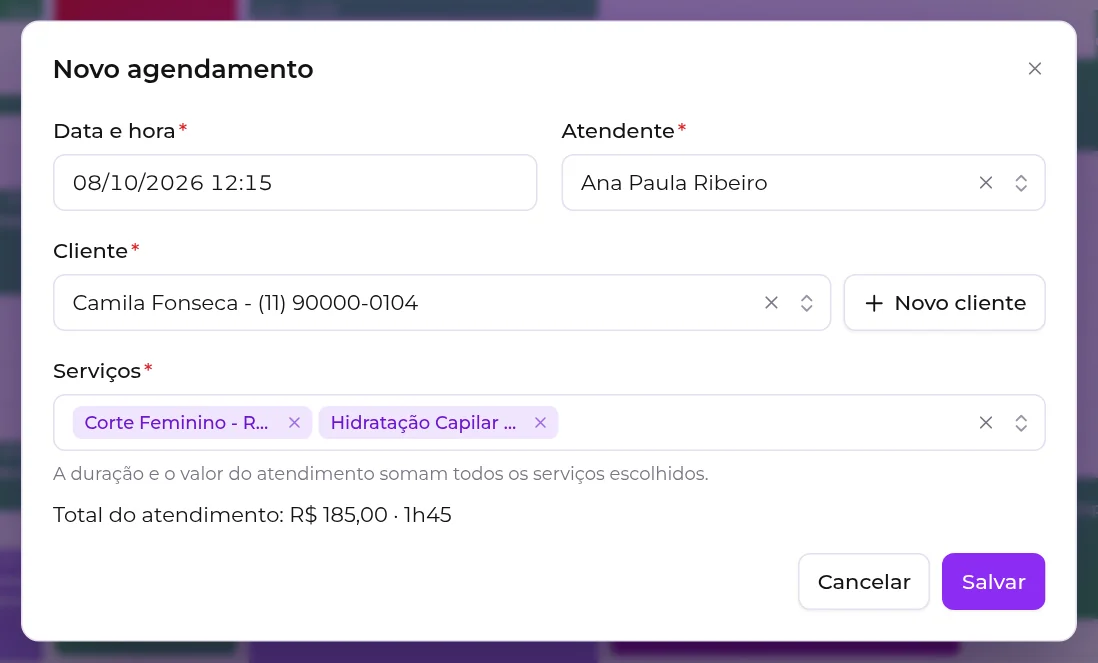The width and height of the screenshot is (1098, 663).
Task: Open the Cliente dropdown chevrons
Action: (806, 302)
